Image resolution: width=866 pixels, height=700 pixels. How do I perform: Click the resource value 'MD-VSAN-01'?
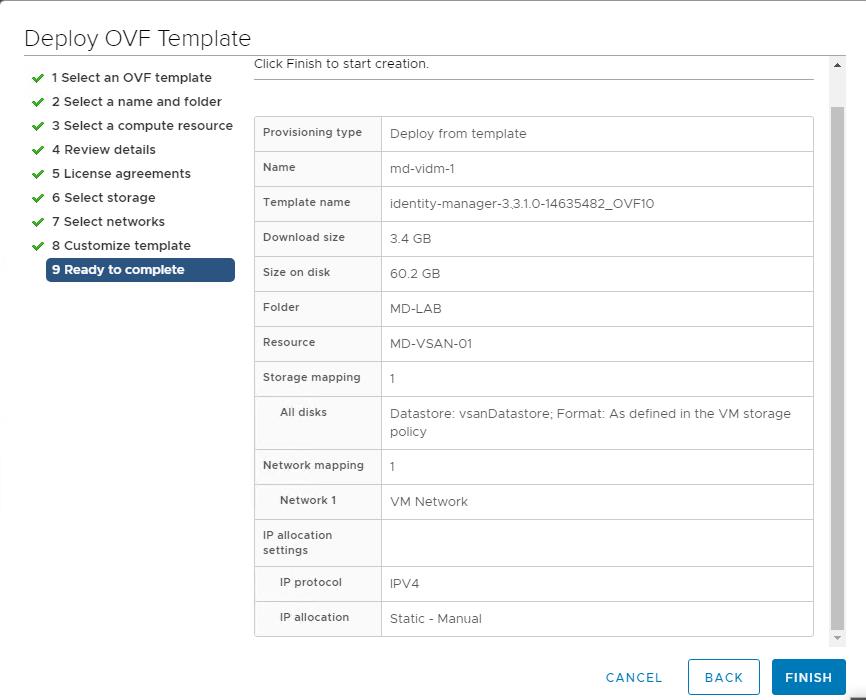click(431, 344)
